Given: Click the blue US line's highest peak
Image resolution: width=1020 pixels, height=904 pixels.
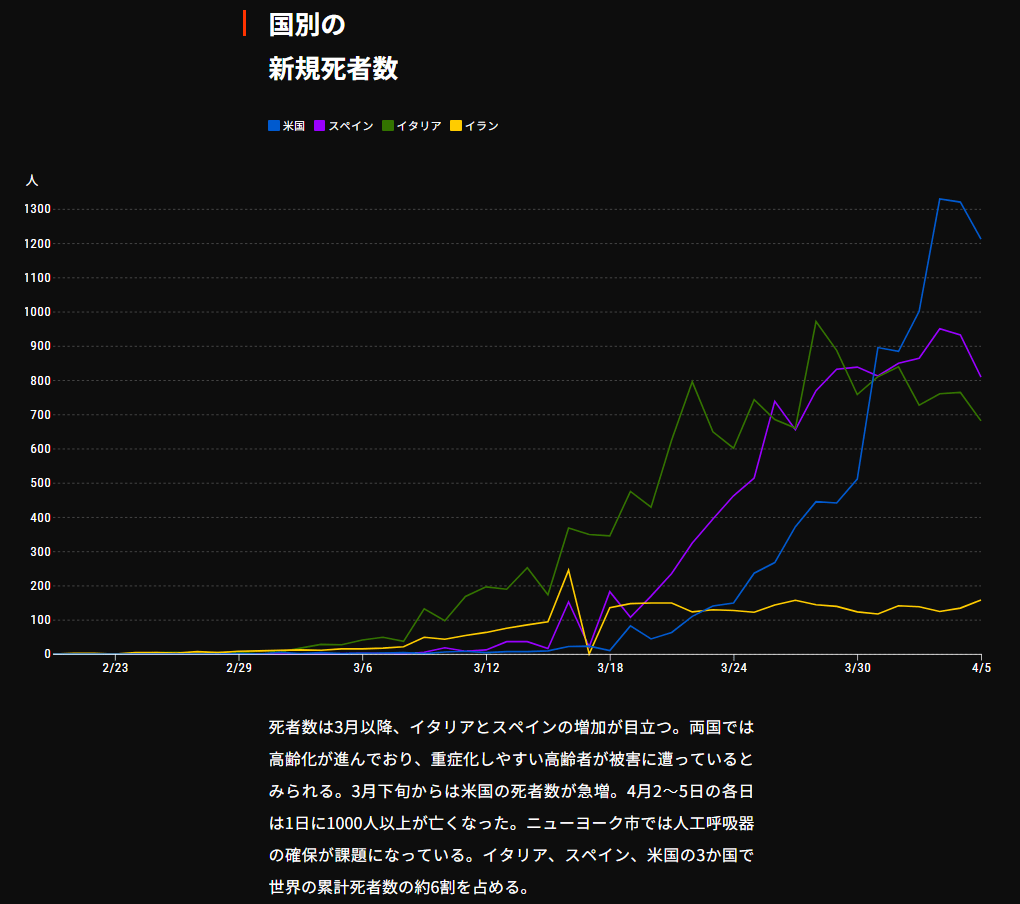Looking at the screenshot, I should tap(940, 199).
